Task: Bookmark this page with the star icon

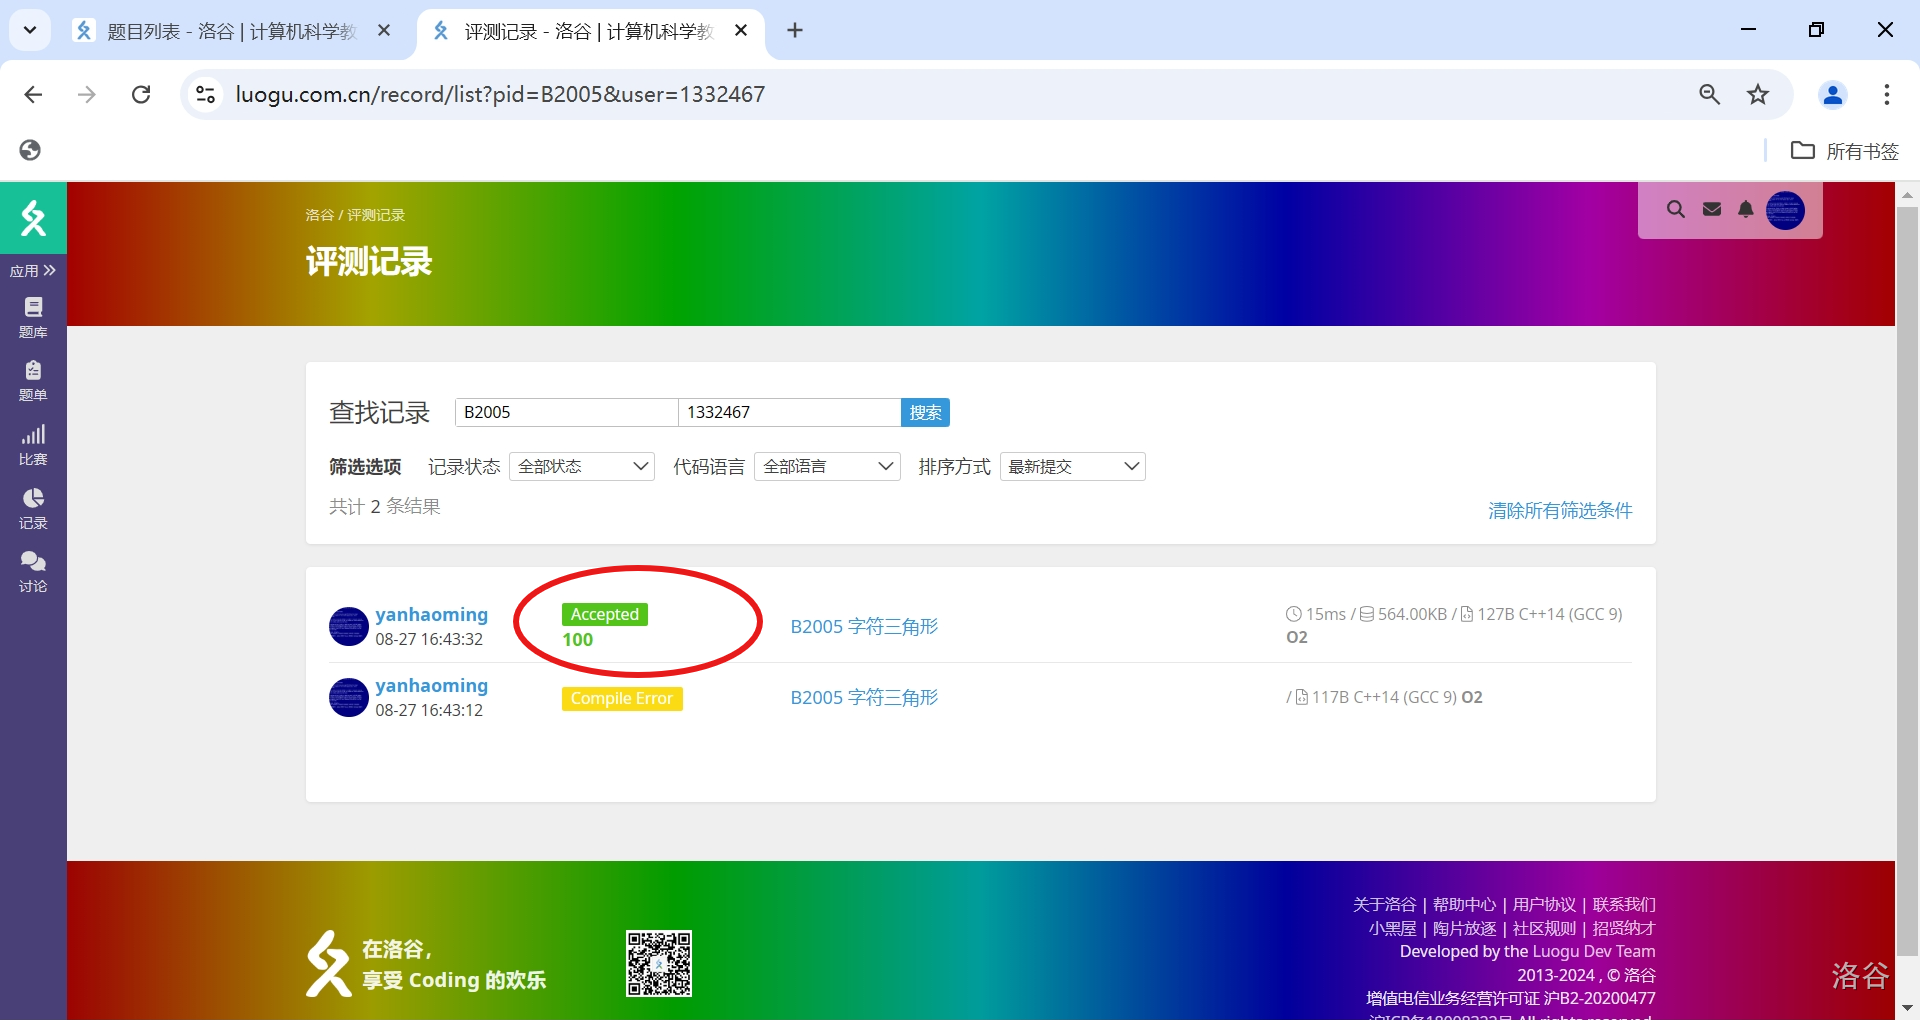Action: click(x=1758, y=94)
